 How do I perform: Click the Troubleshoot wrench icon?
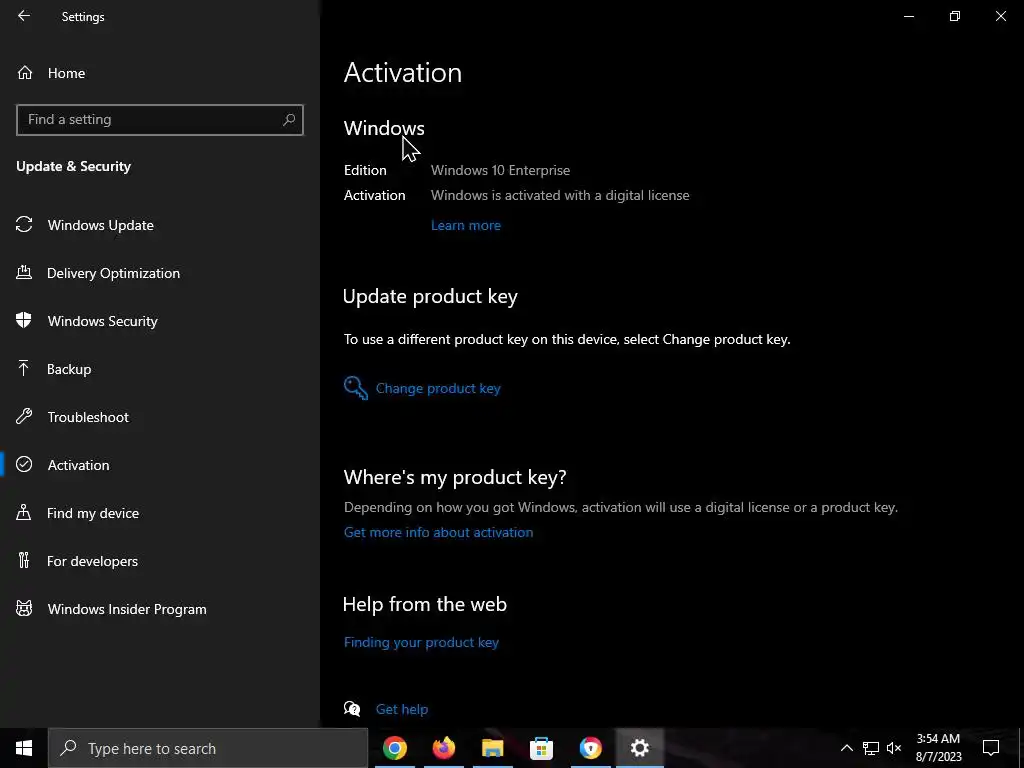click(24, 416)
